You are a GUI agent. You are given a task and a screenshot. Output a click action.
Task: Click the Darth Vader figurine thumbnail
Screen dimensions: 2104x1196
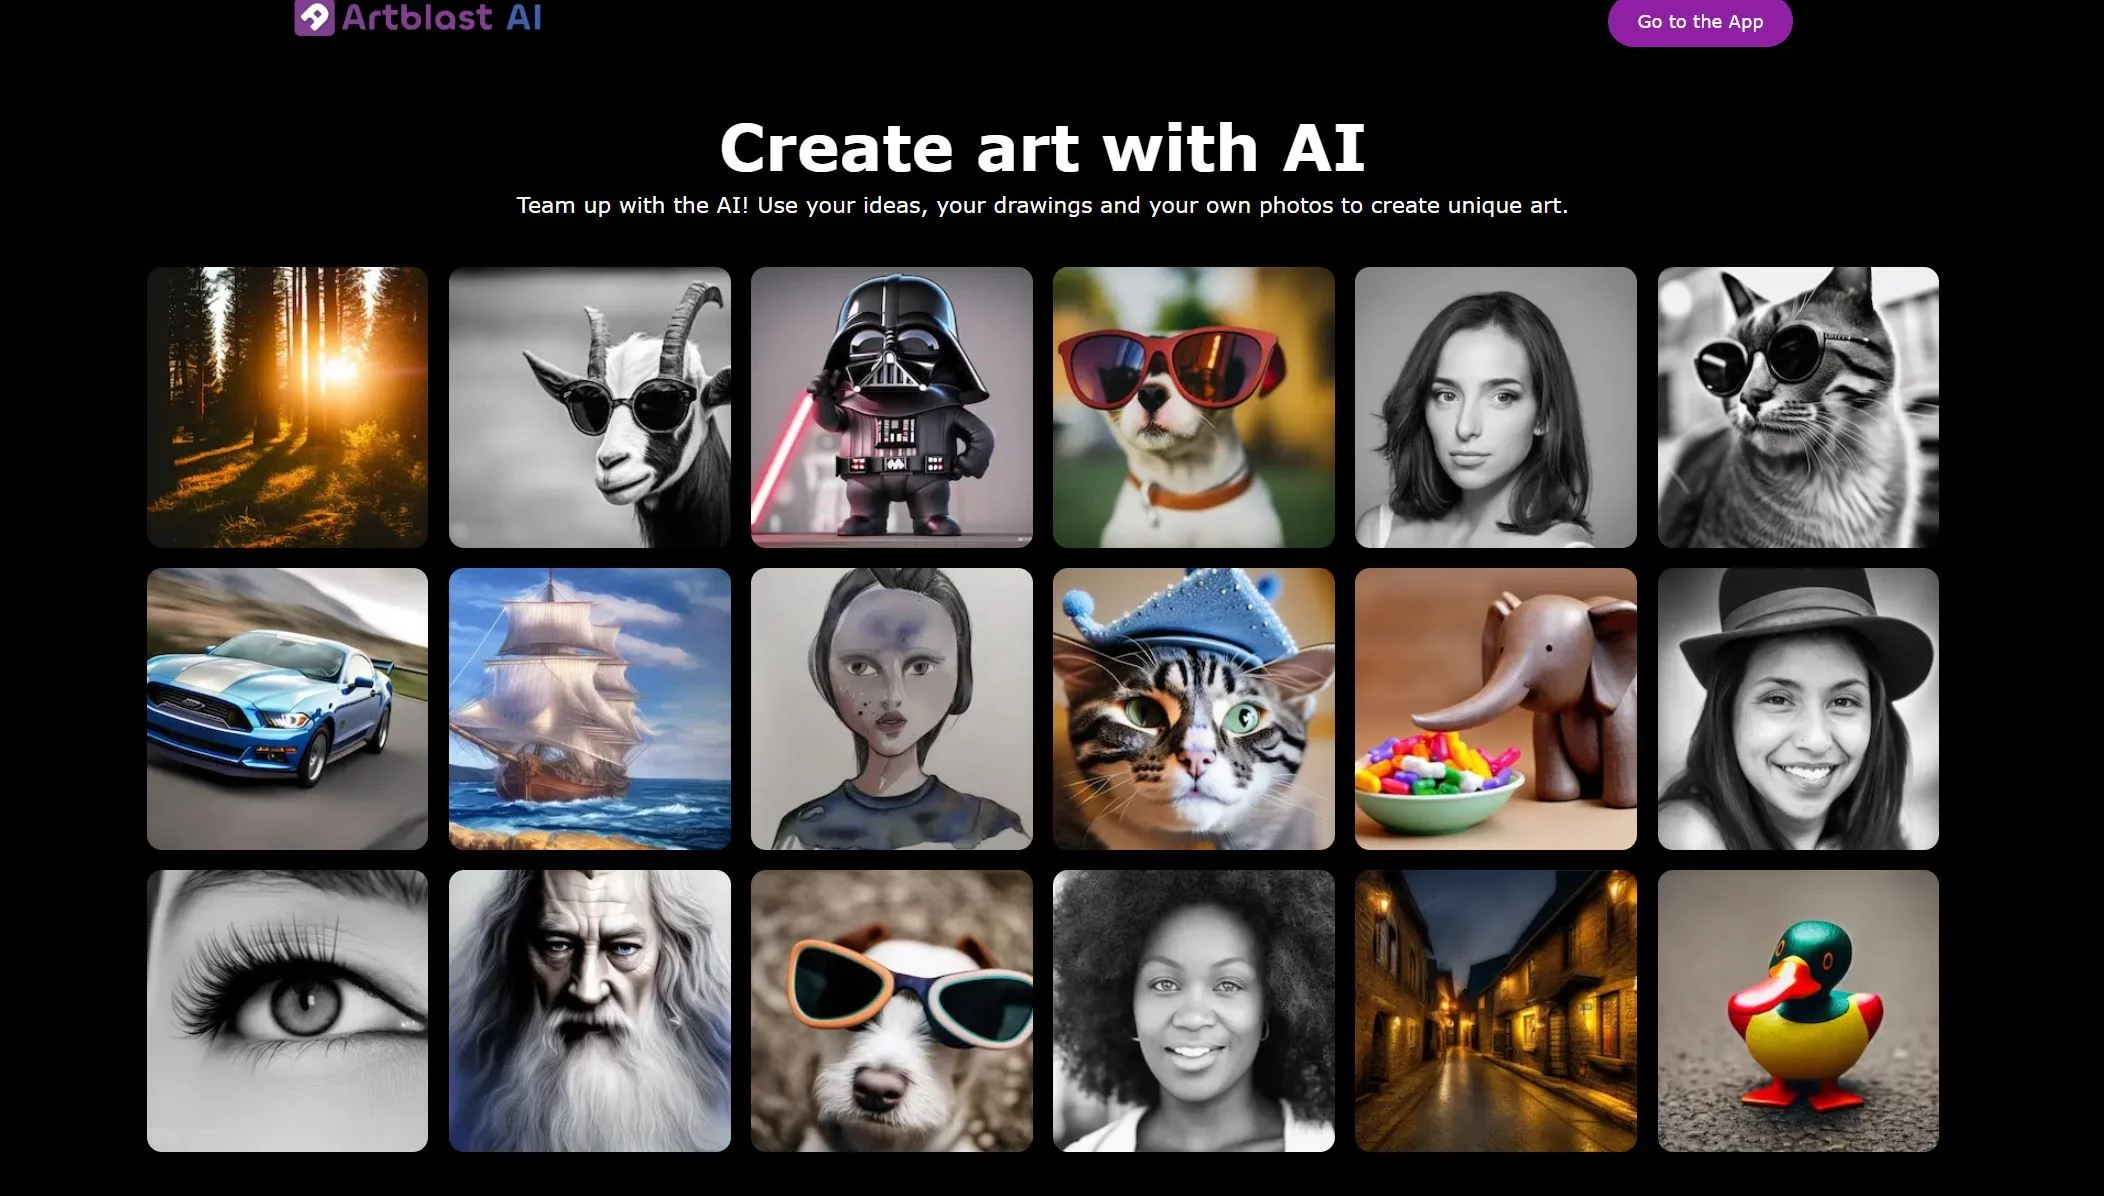coord(892,407)
